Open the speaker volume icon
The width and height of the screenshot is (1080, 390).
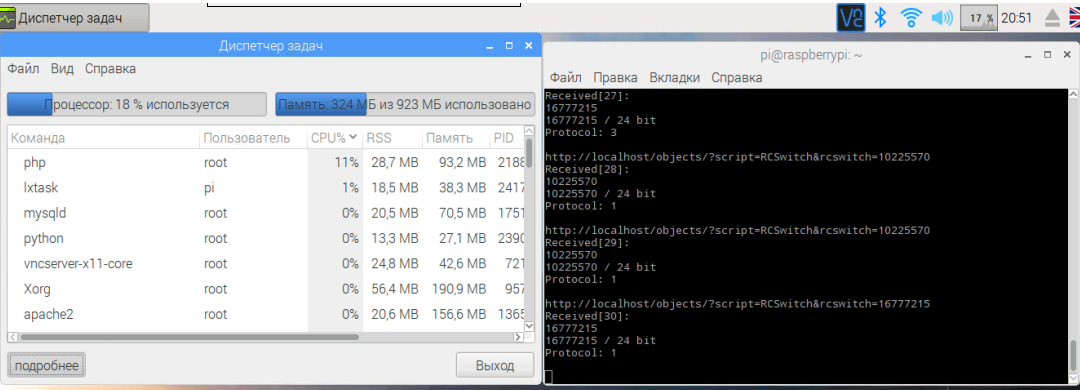[942, 17]
